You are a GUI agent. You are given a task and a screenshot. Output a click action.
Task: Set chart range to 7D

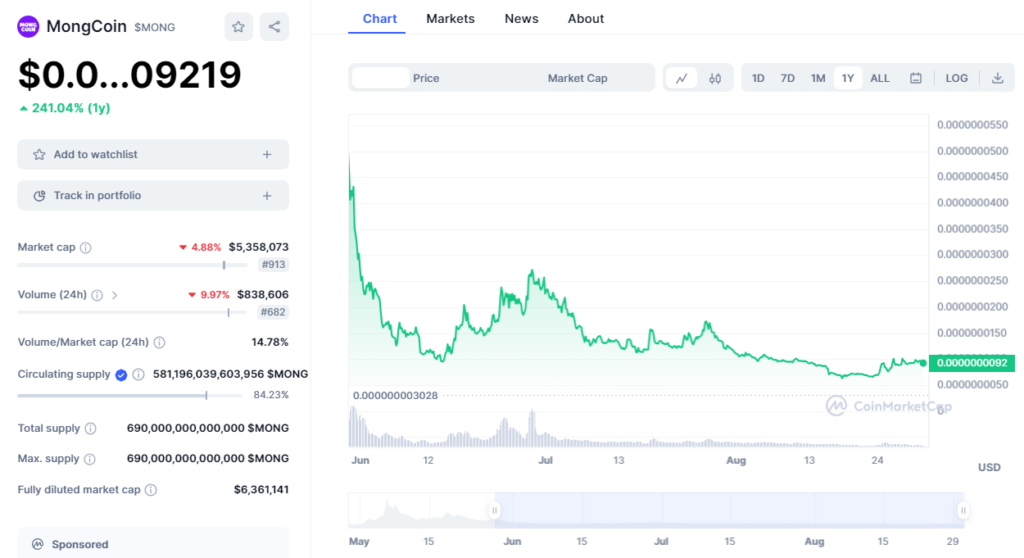[788, 78]
